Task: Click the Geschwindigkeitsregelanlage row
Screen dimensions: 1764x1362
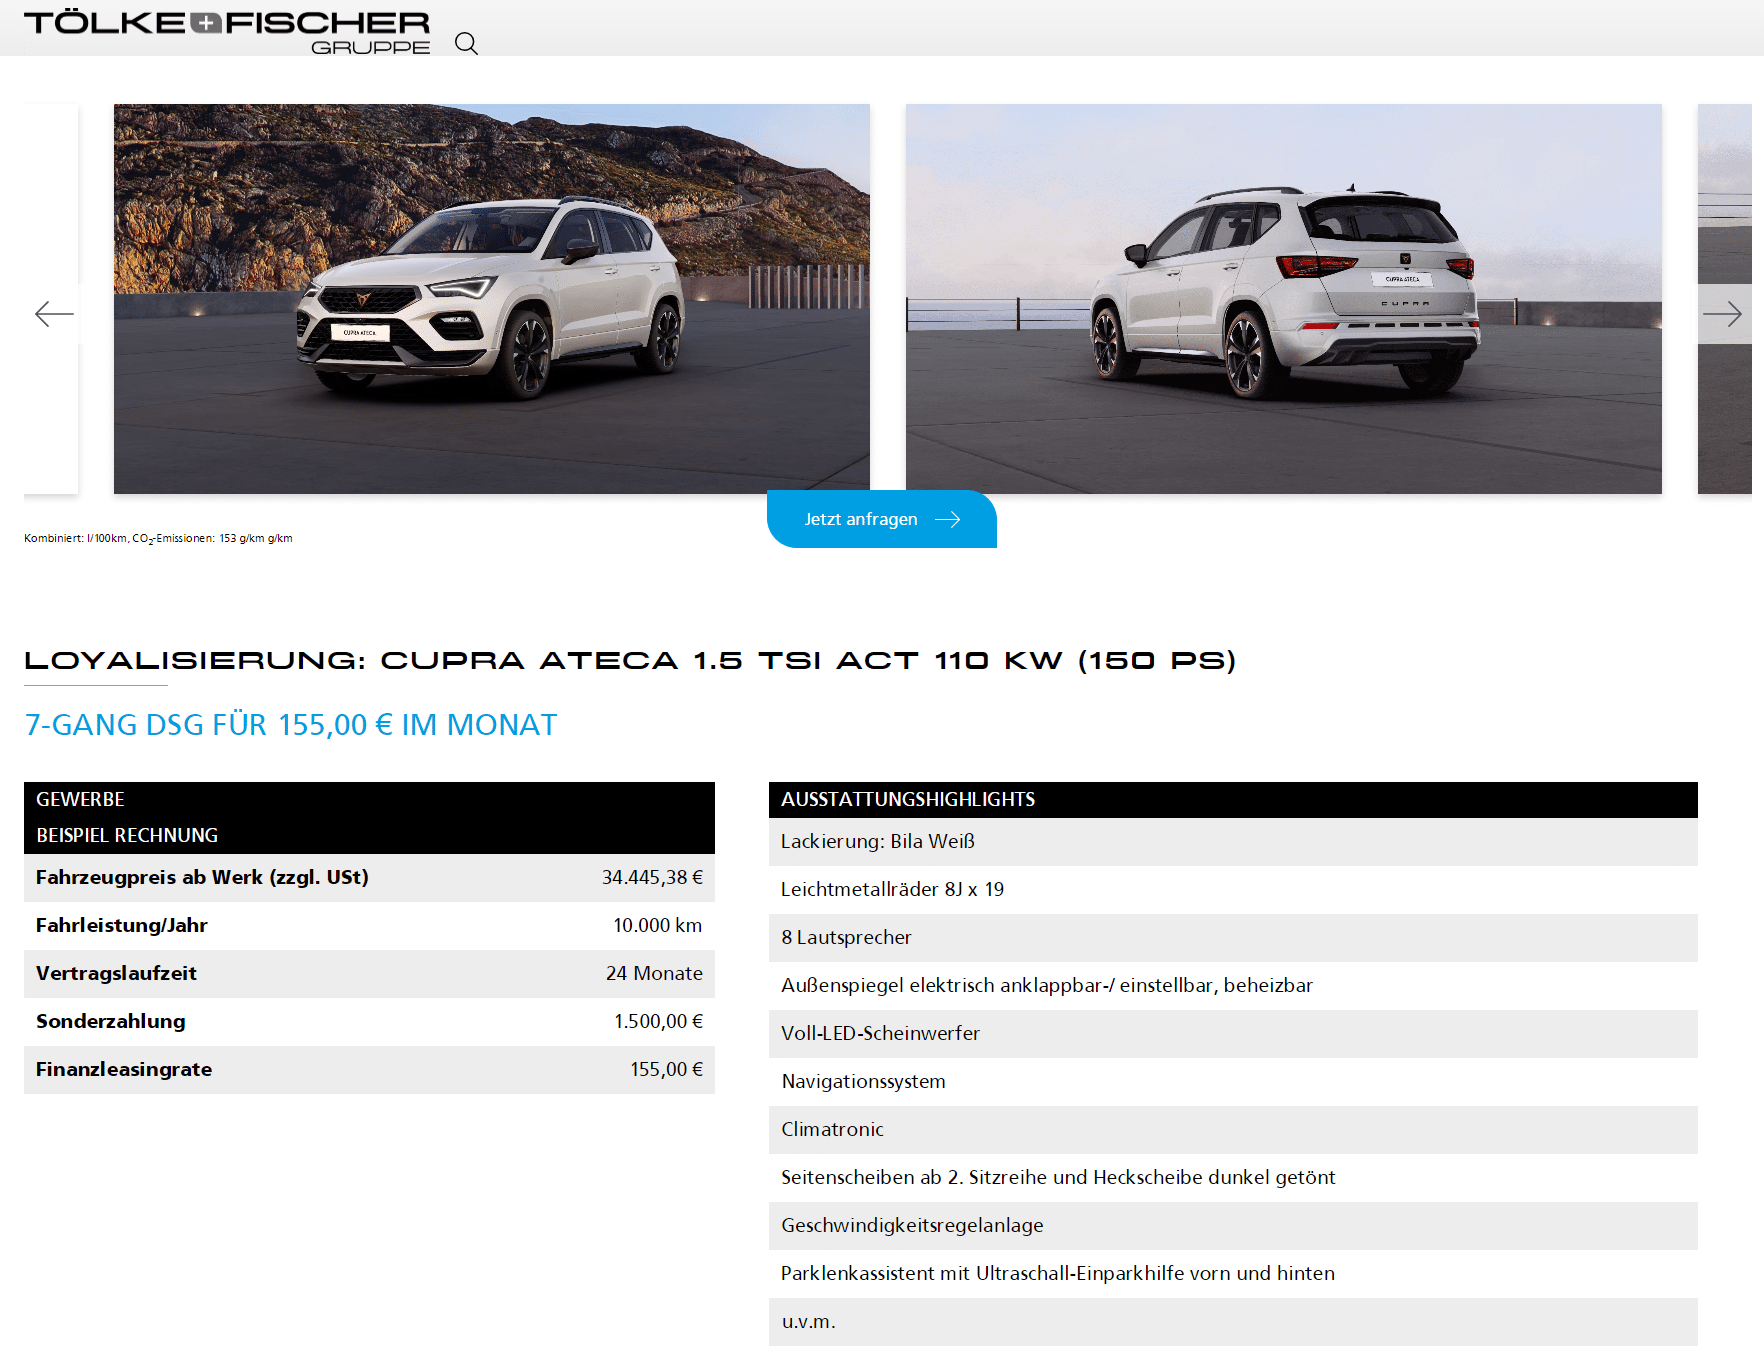Action: (x=1233, y=1225)
